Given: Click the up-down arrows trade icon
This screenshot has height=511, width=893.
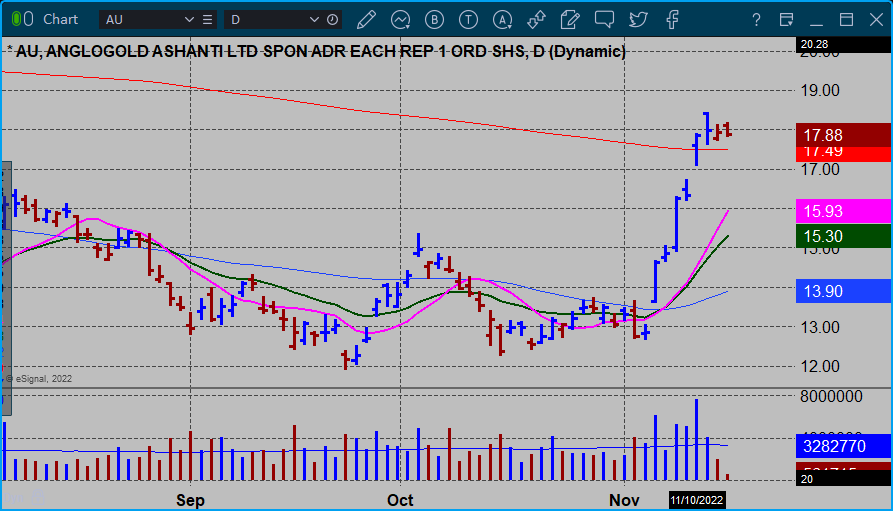Looking at the screenshot, I should pyautogui.click(x=536, y=20).
